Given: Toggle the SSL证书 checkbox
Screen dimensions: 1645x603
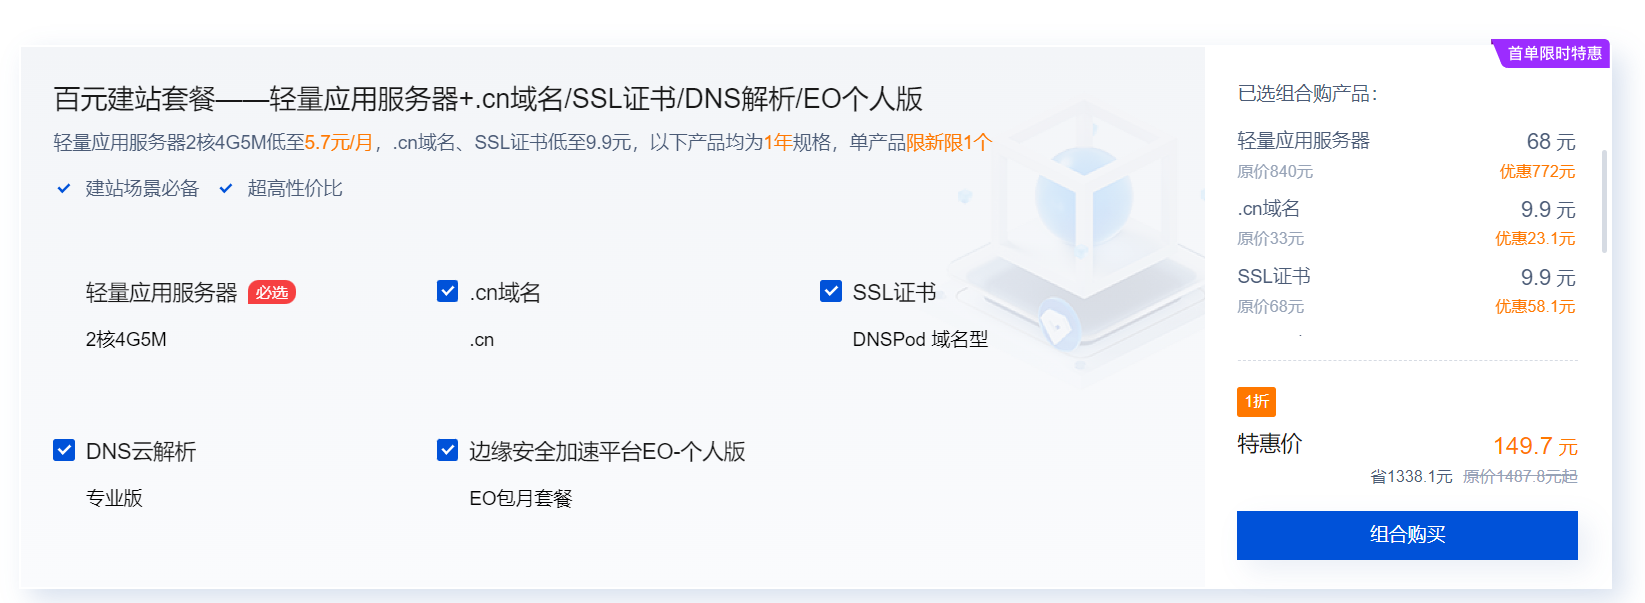Looking at the screenshot, I should point(831,291).
